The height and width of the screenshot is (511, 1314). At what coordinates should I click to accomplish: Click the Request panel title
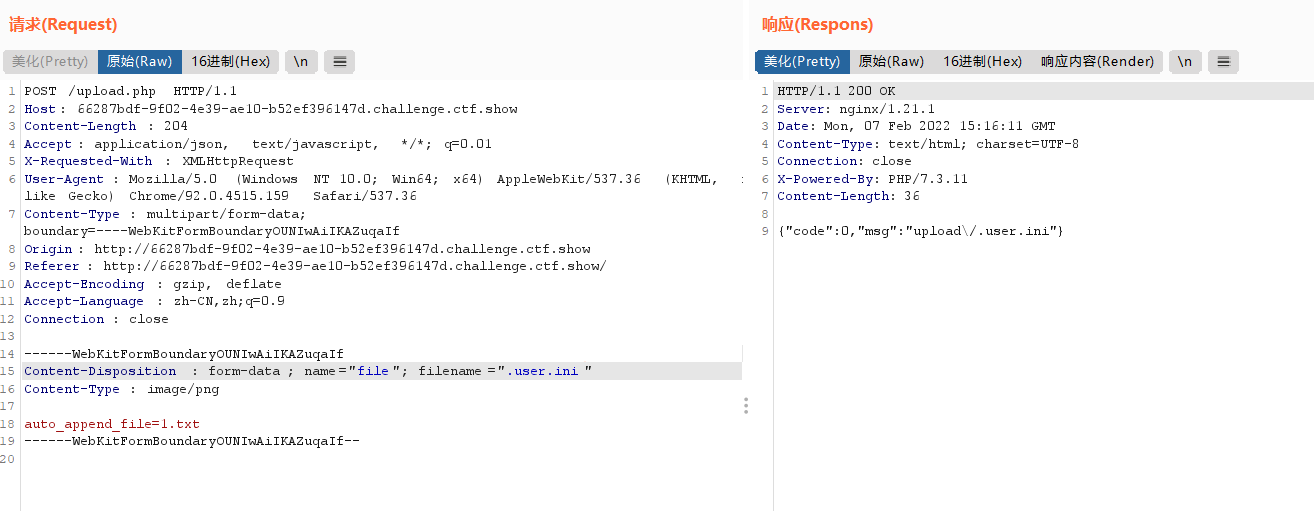point(63,24)
